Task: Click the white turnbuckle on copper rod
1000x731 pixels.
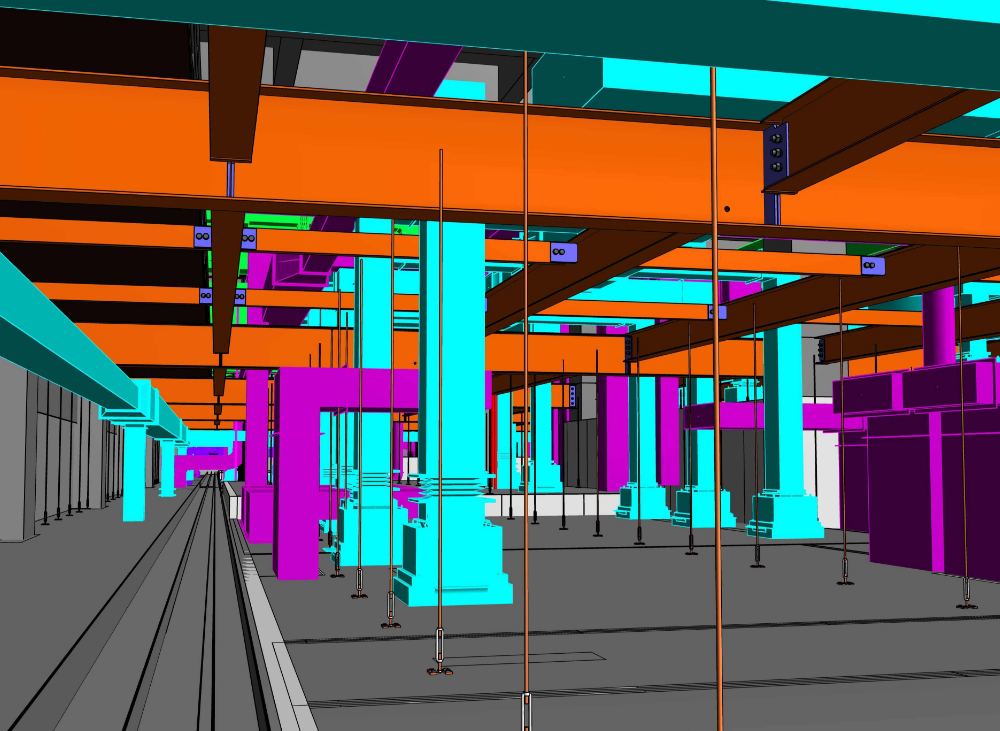Action: [x=439, y=647]
